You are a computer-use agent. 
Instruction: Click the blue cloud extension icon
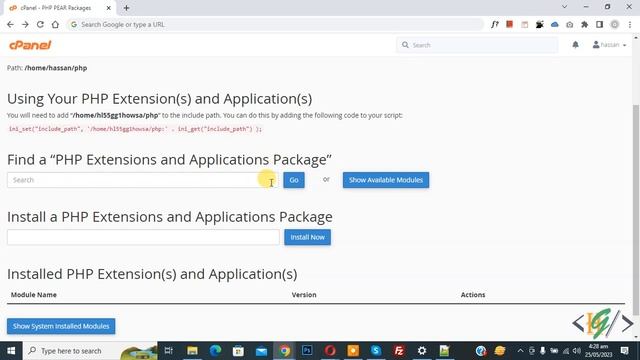554,24
